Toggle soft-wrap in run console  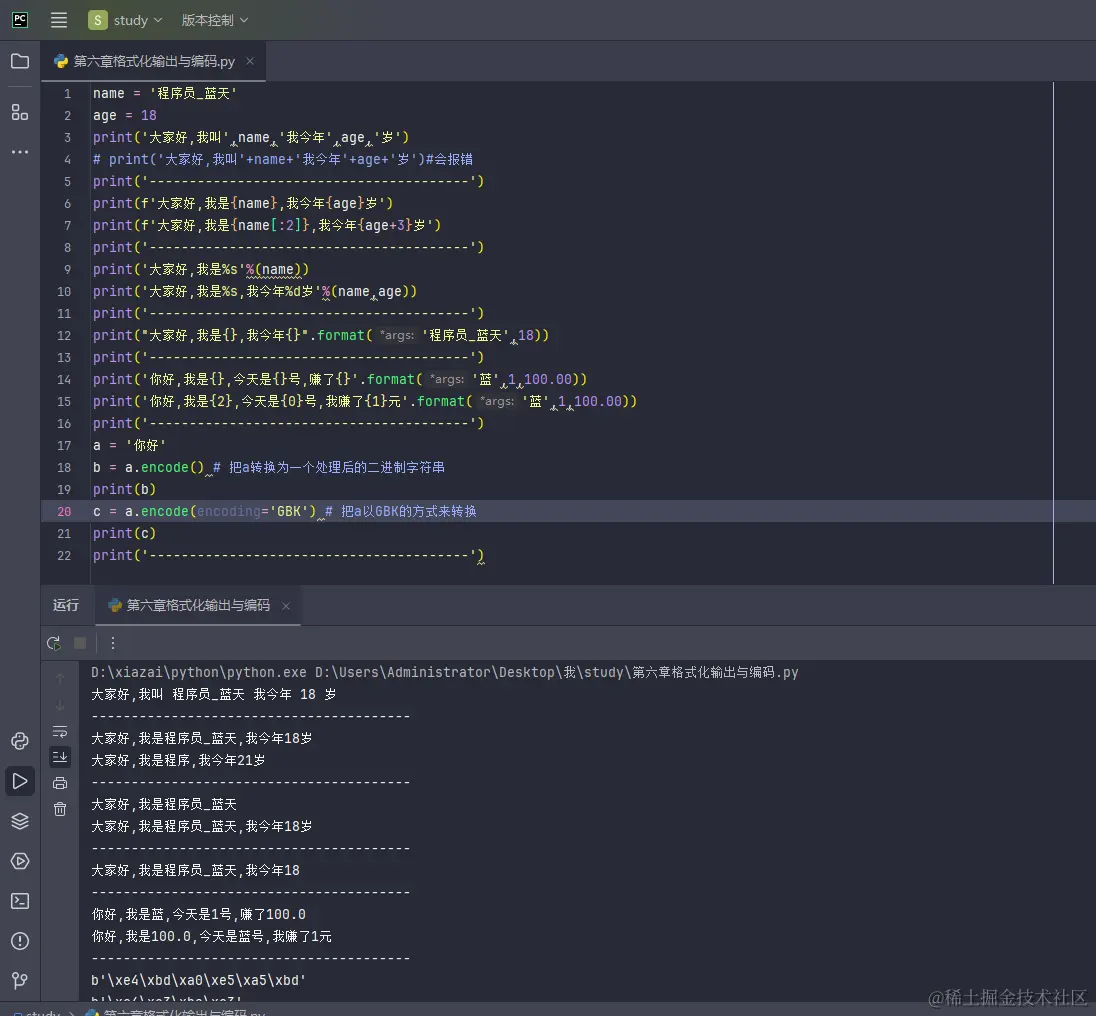(x=60, y=732)
